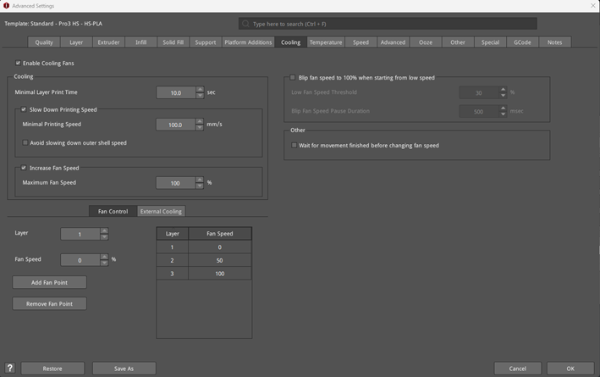
Task: Open the Ooze tab
Action: click(426, 42)
